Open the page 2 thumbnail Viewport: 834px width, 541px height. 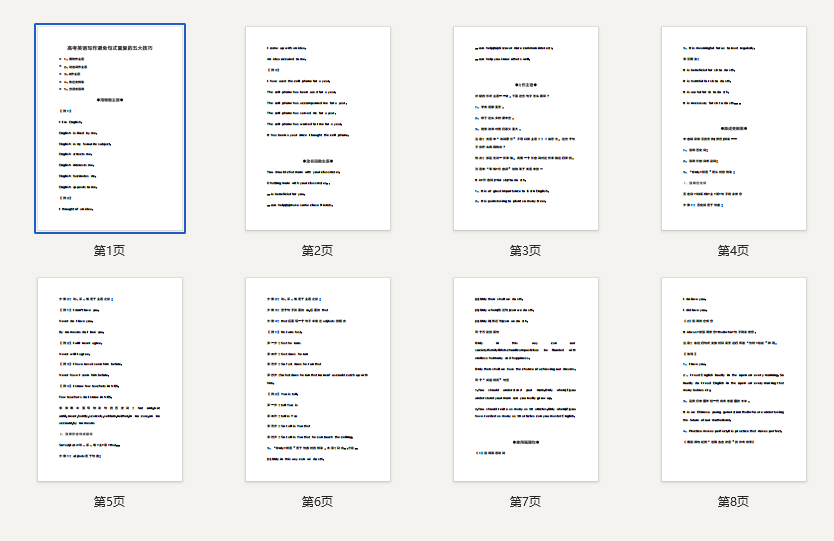[318, 128]
